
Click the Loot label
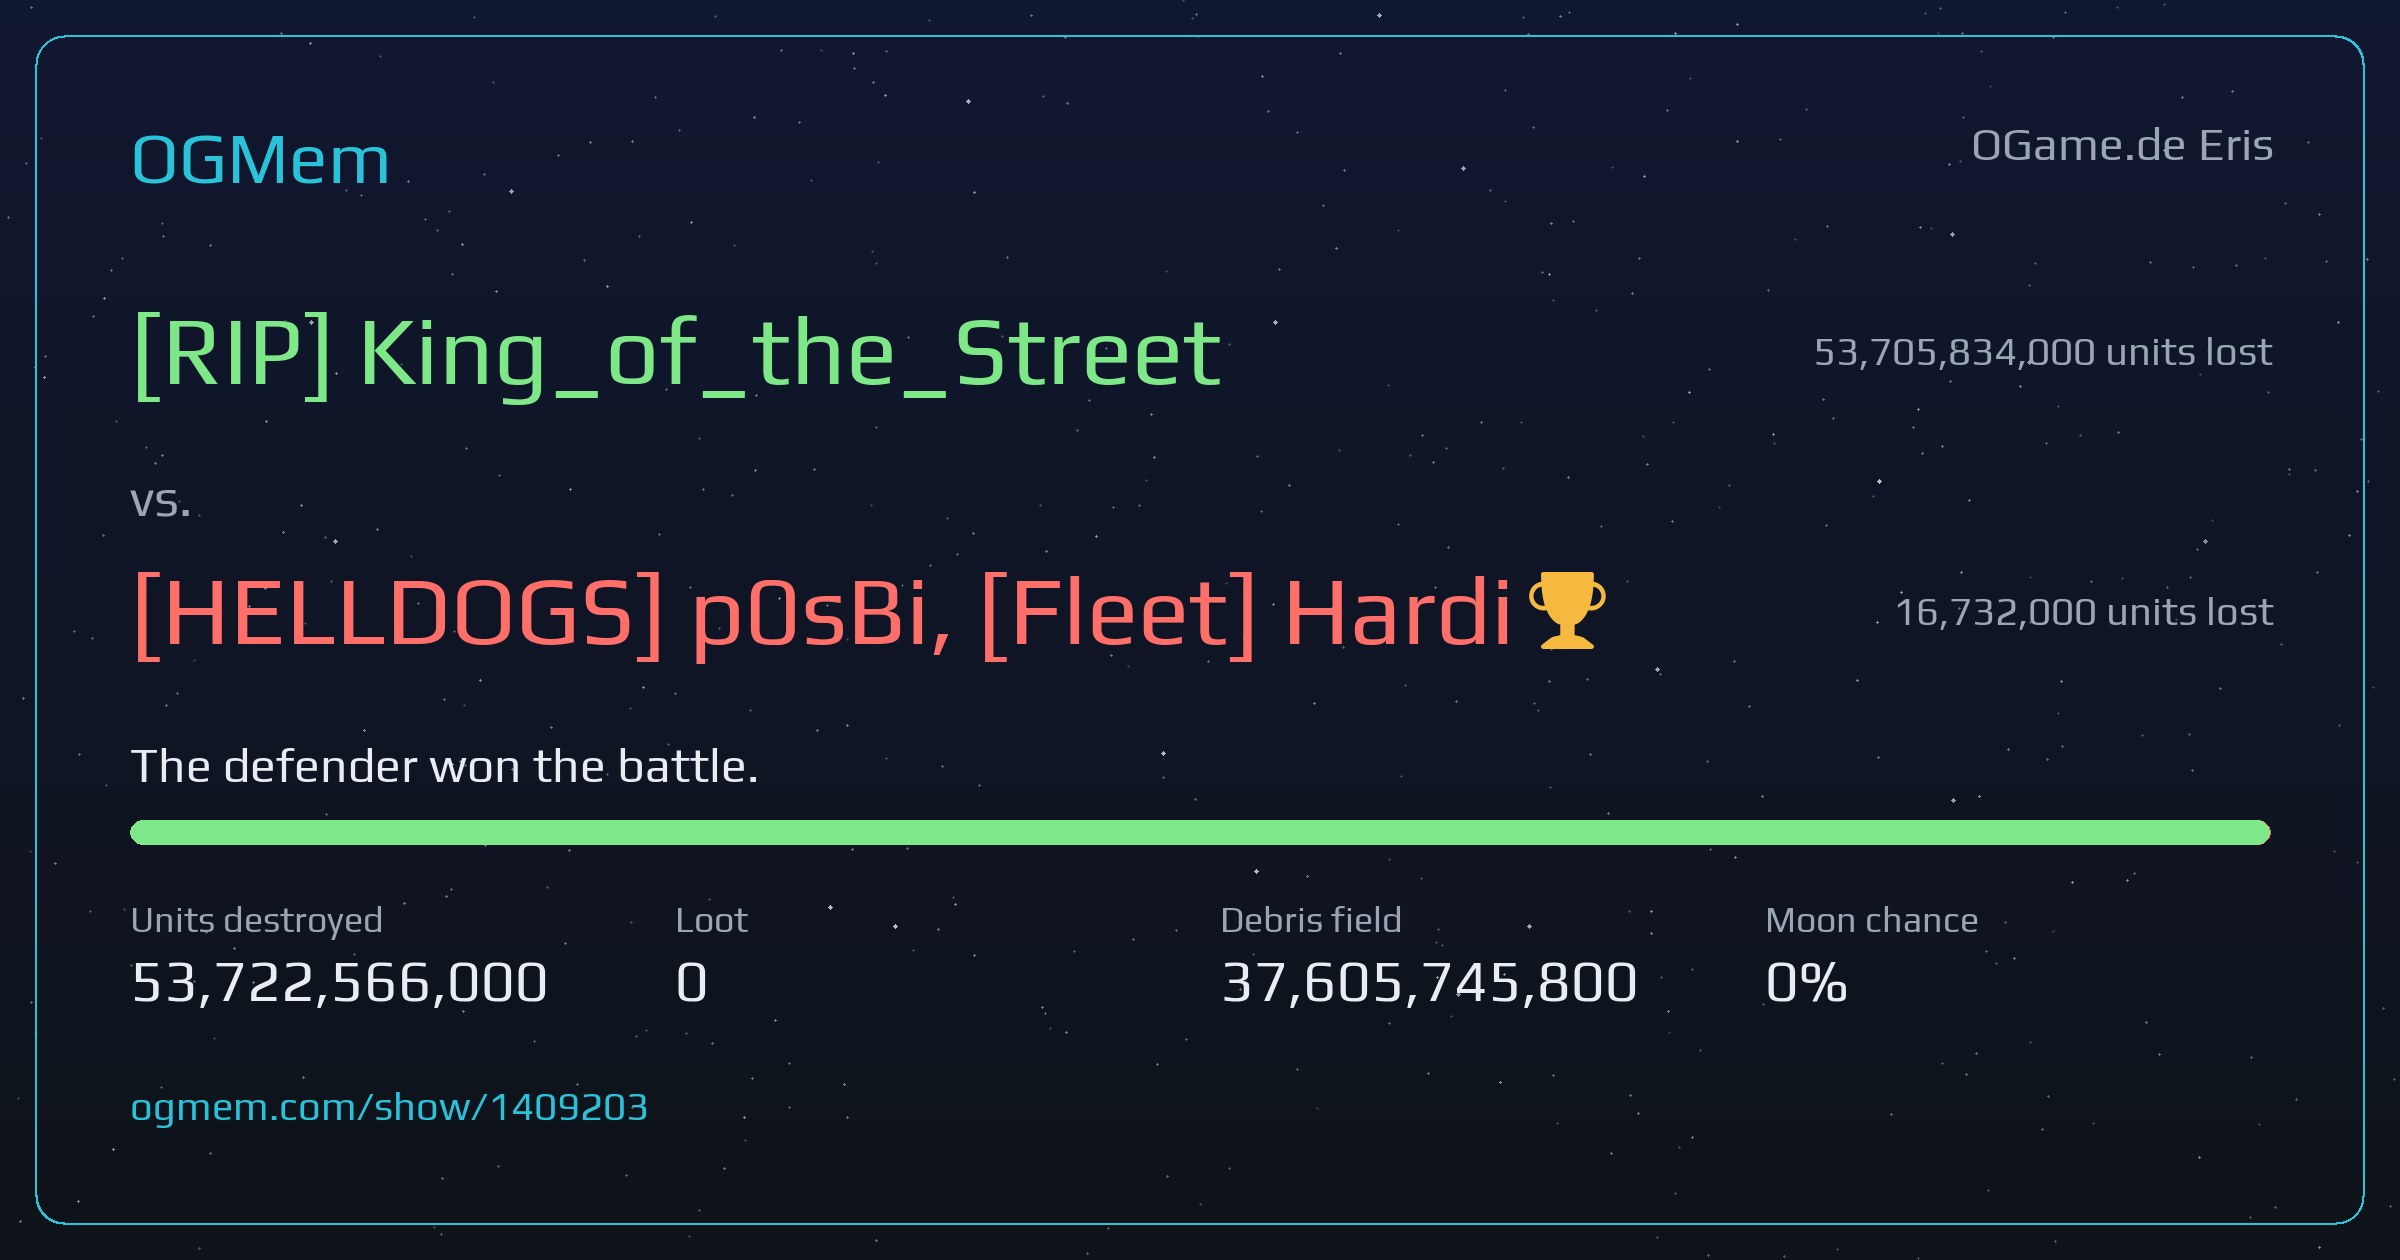coord(711,920)
